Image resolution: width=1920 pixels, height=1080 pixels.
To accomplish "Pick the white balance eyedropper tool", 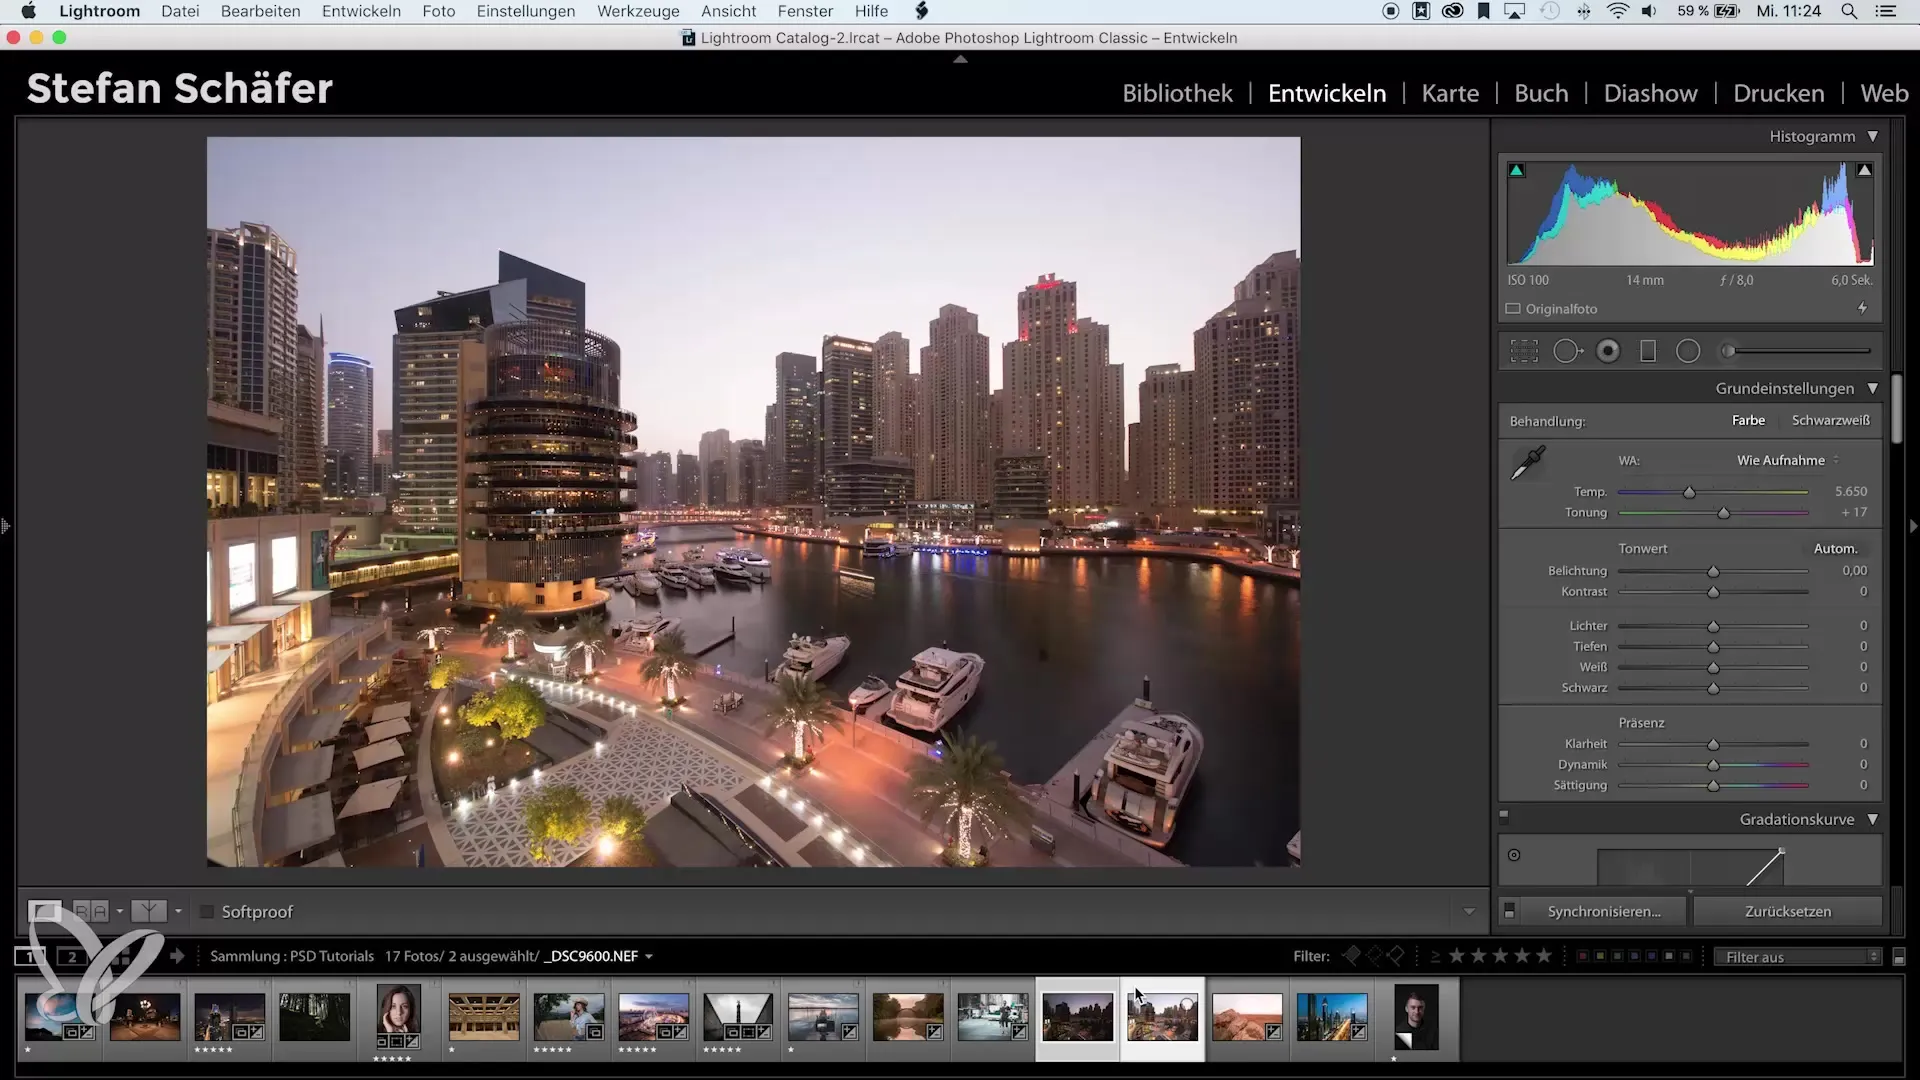I will (1528, 463).
